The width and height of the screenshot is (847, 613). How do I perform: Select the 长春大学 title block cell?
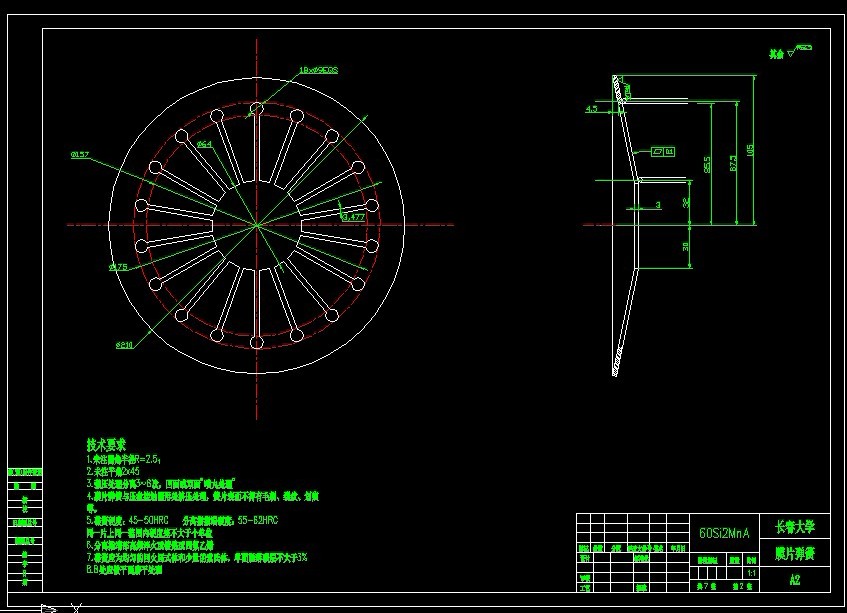[795, 527]
